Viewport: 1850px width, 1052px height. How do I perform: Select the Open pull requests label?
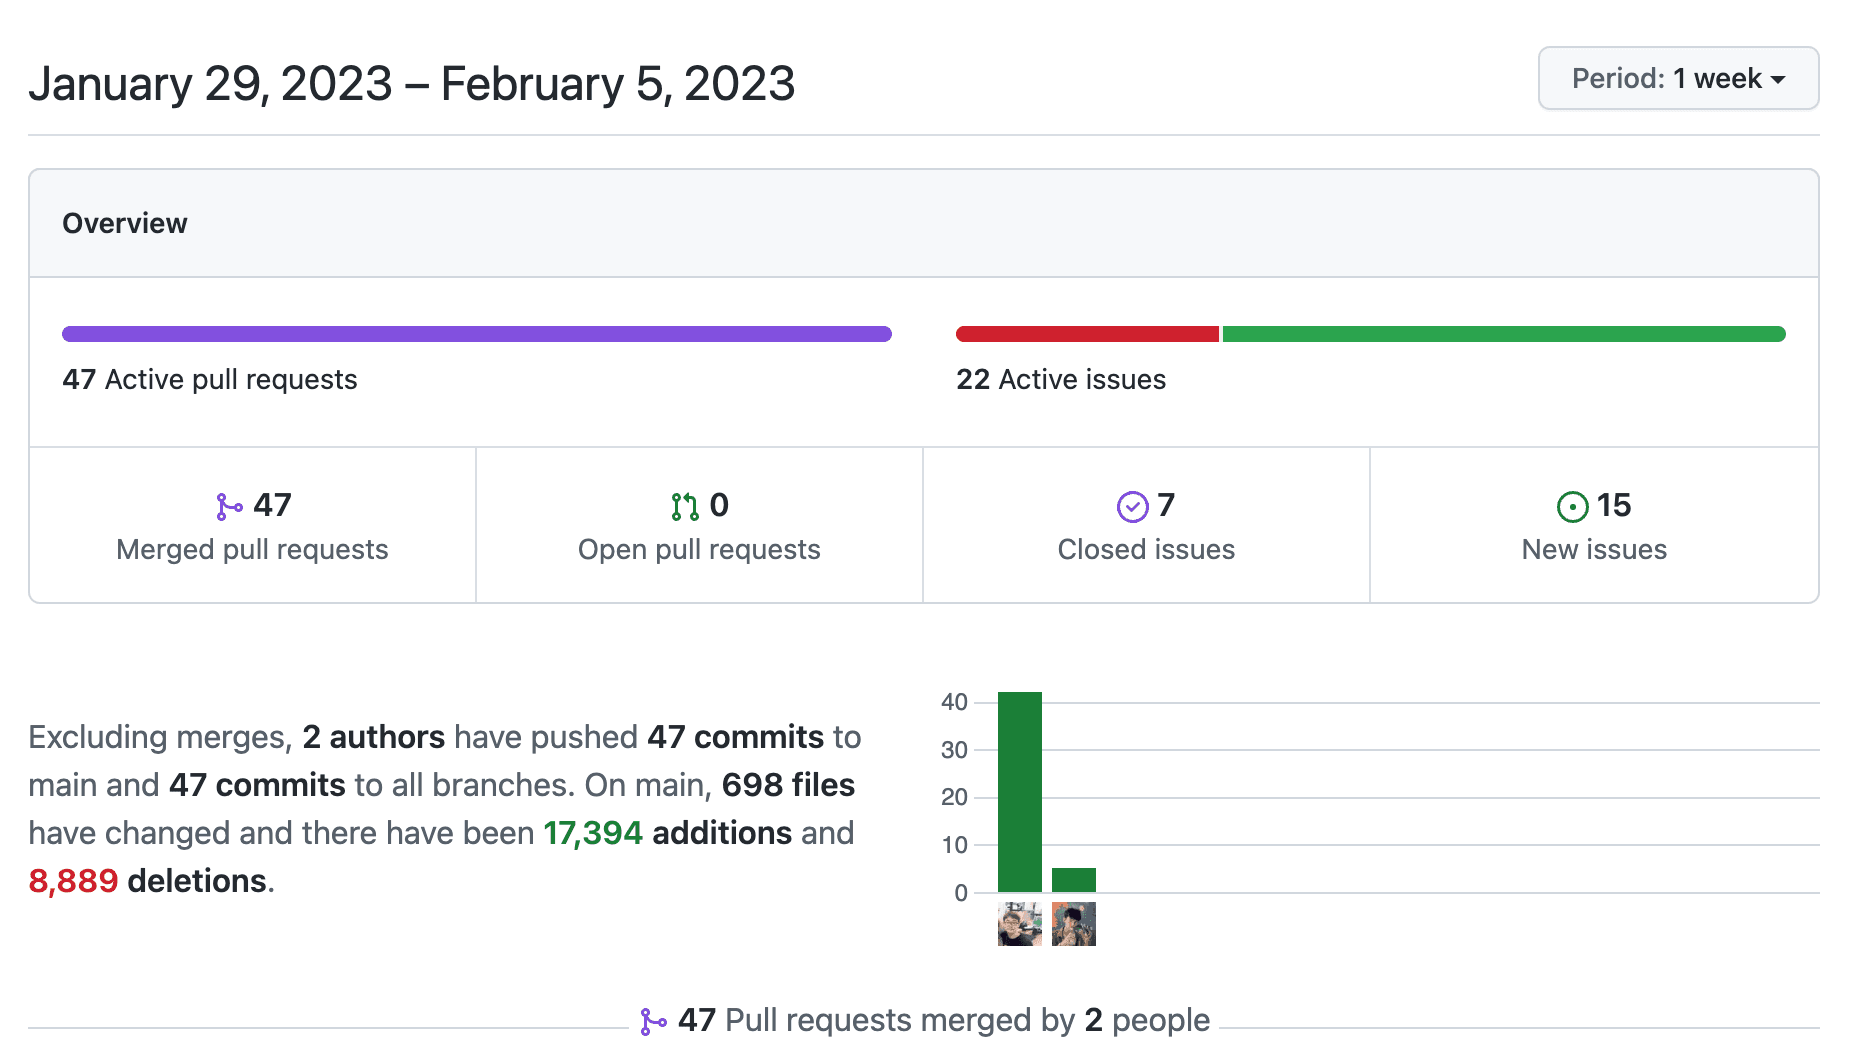(699, 550)
